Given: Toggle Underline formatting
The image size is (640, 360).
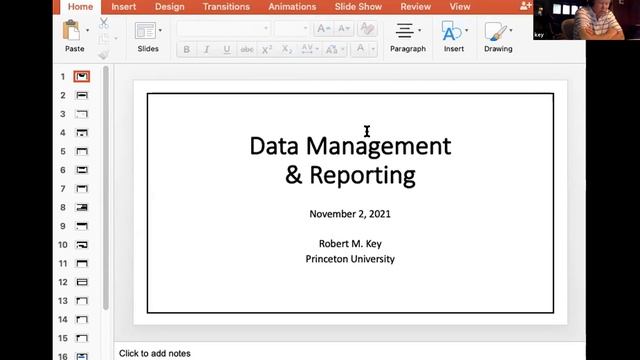Looking at the screenshot, I should coord(227,49).
